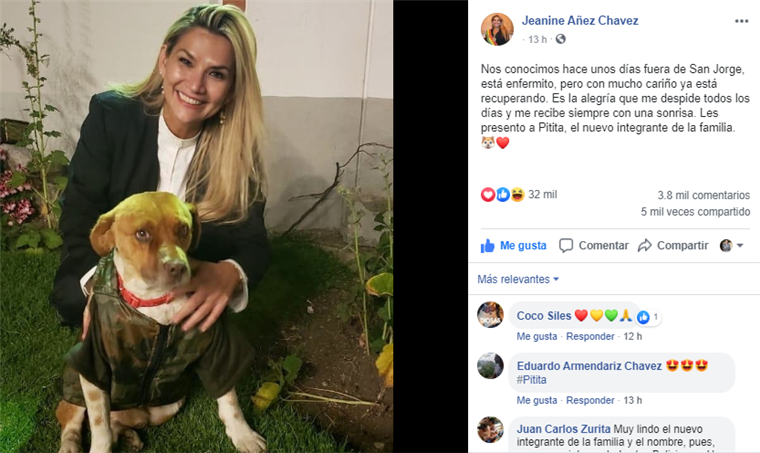Image resolution: width=760 pixels, height=453 pixels.
Task: Open the #Pitita hashtag link
Action: click(531, 380)
